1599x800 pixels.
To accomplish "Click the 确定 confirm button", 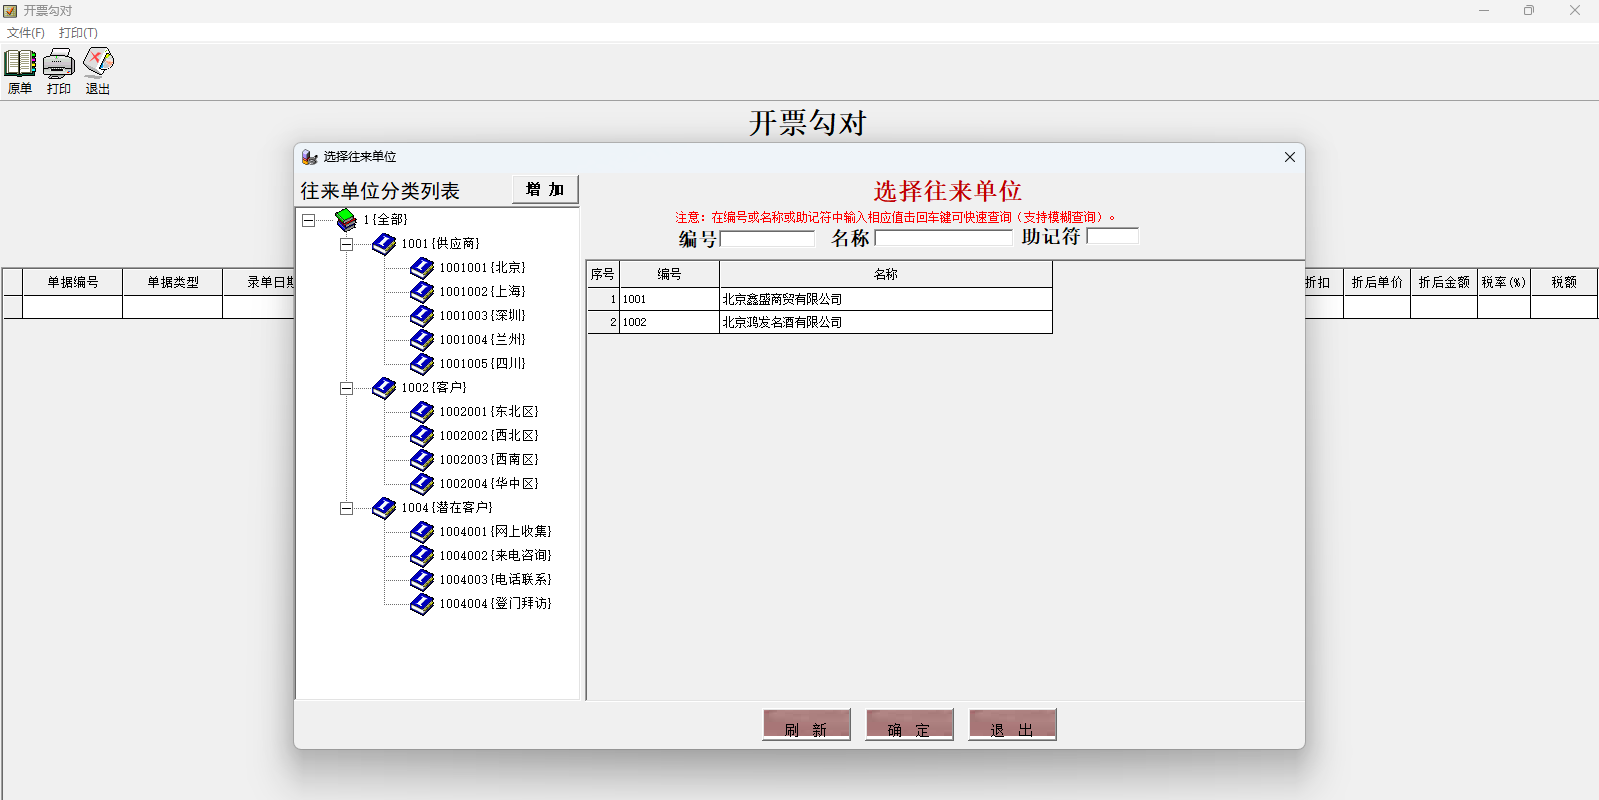I will click(909, 725).
